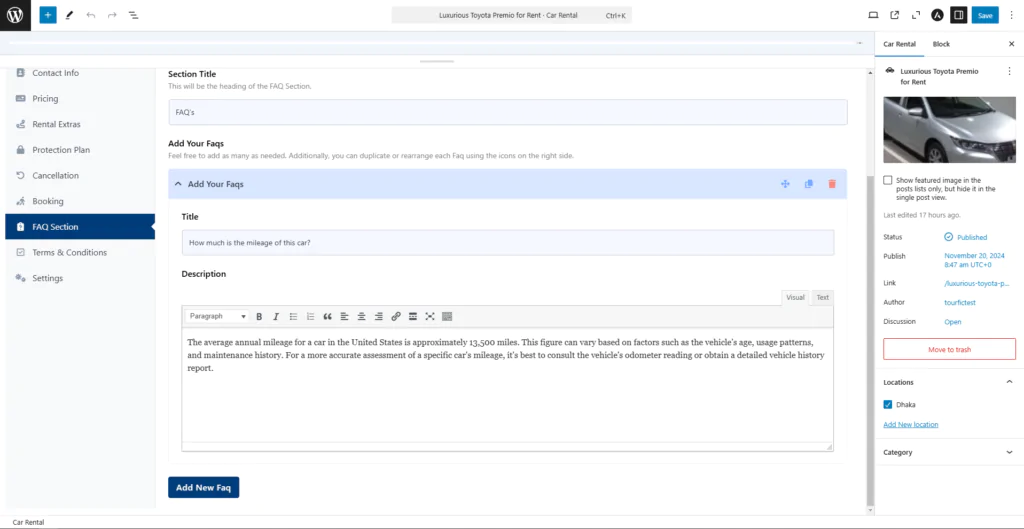Insert Read More tag

(x=413, y=316)
